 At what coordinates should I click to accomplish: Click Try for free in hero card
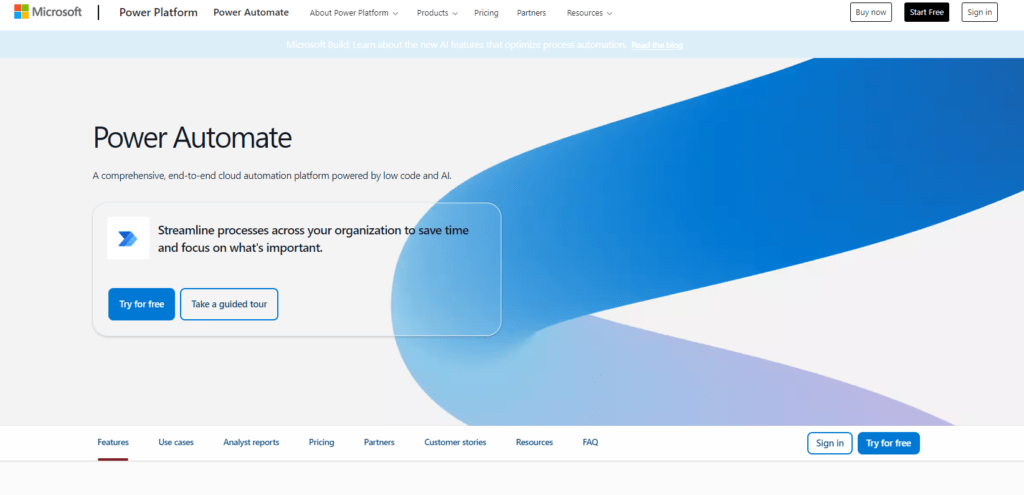(141, 304)
